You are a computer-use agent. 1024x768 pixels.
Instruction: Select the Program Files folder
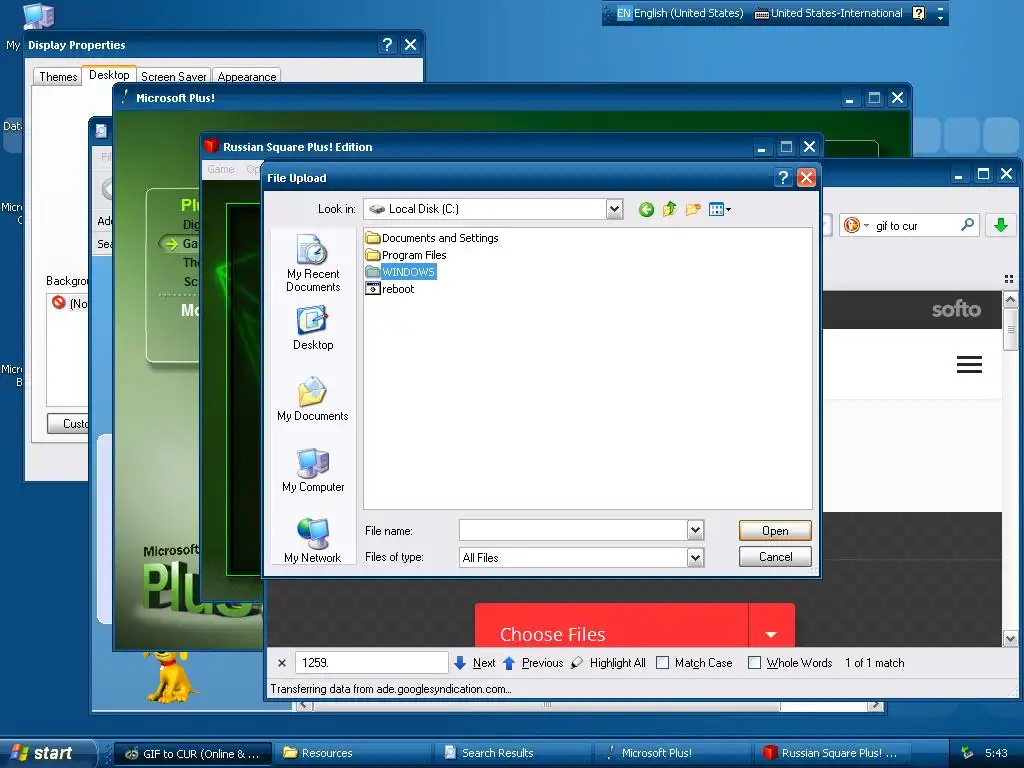click(x=406, y=255)
